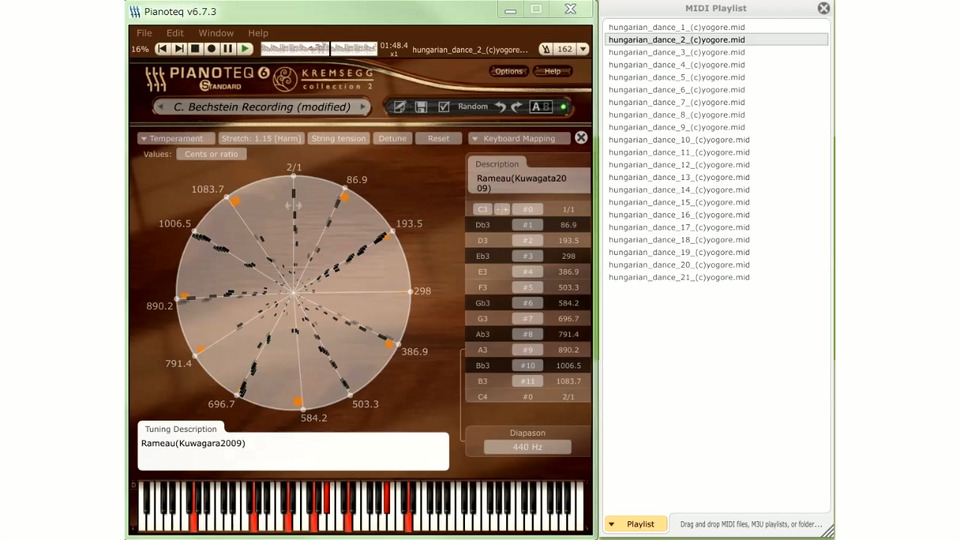Viewport: 960px width, 540px height.
Task: Stop MIDI playback
Action: [195, 49]
